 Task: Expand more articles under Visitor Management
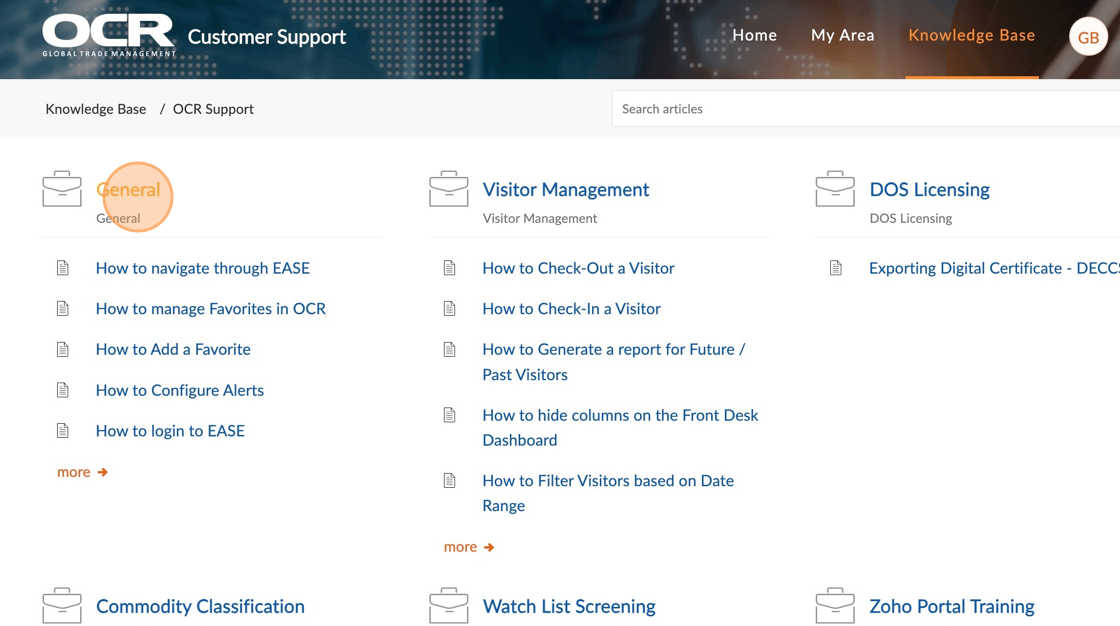(x=468, y=547)
